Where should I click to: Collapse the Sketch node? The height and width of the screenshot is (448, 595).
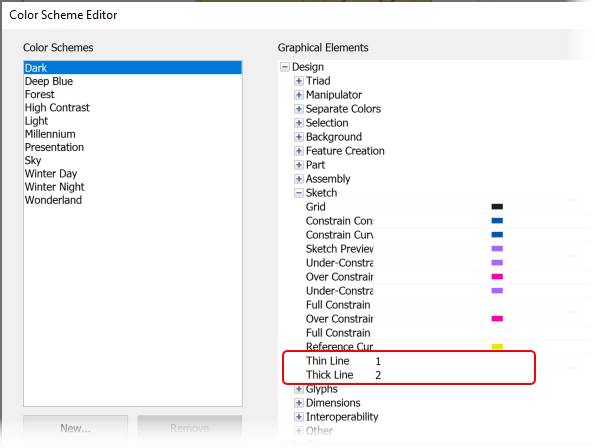299,193
